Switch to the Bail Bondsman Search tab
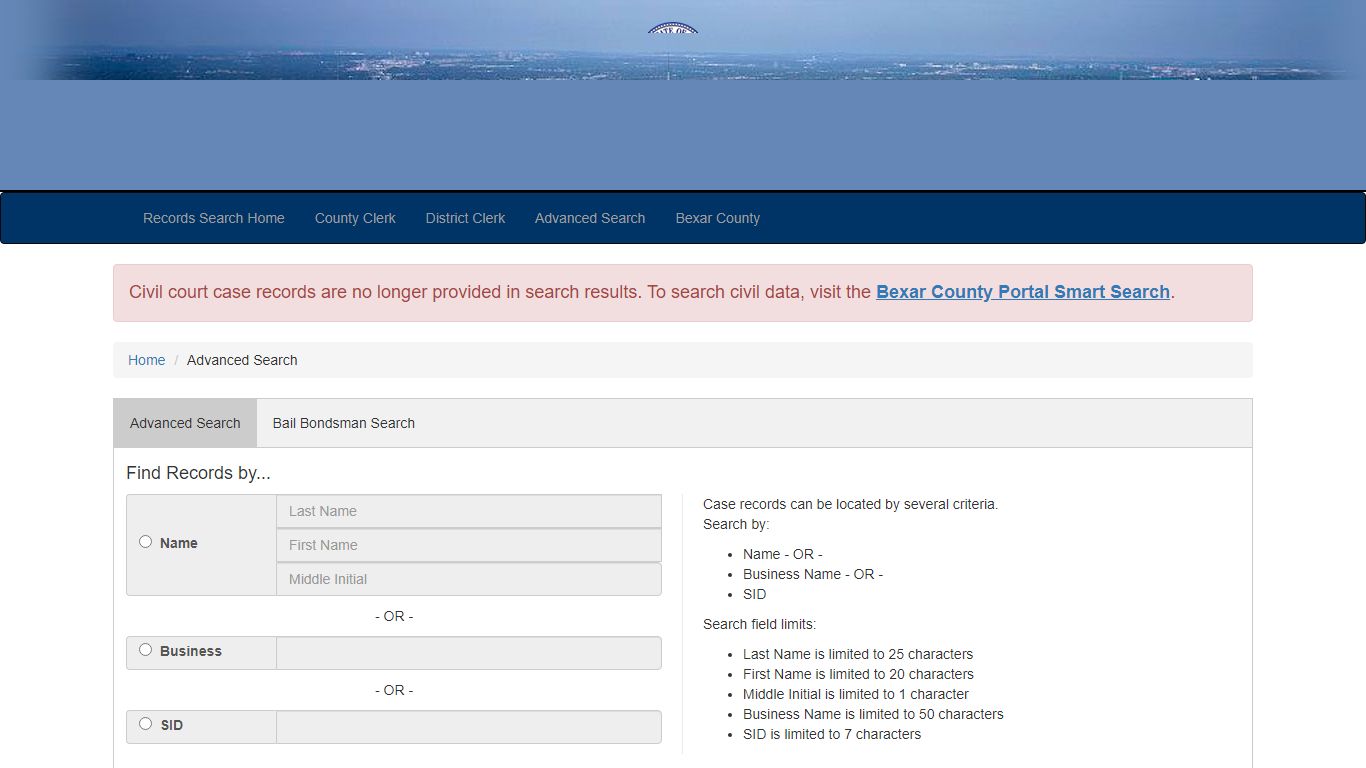 pyautogui.click(x=344, y=423)
